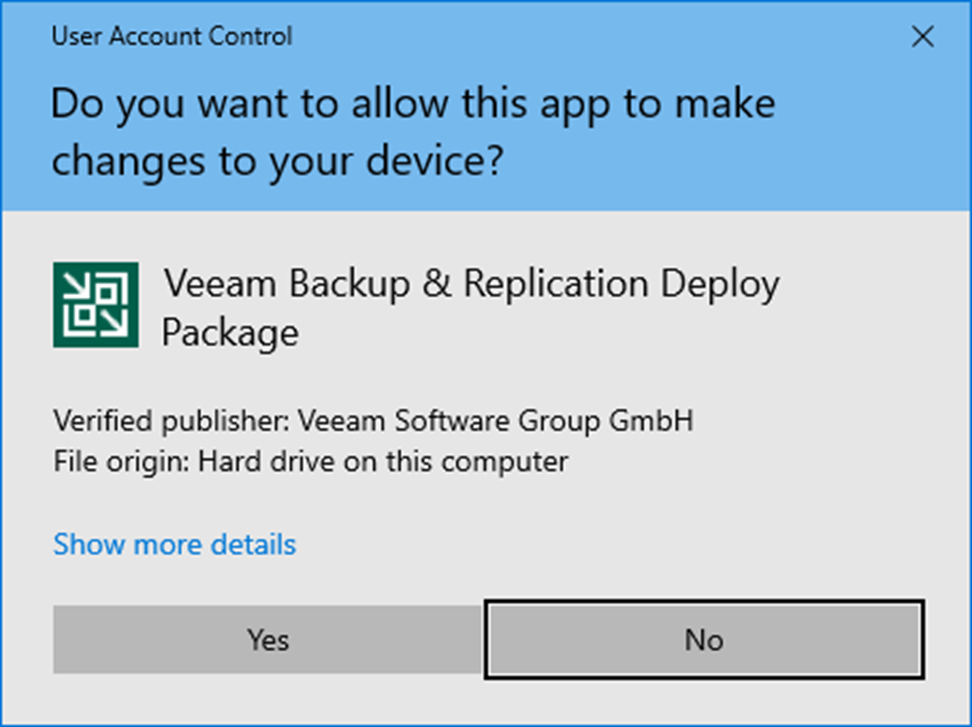
Task: Click the 'Hard drive on this computer' text
Action: click(x=382, y=461)
